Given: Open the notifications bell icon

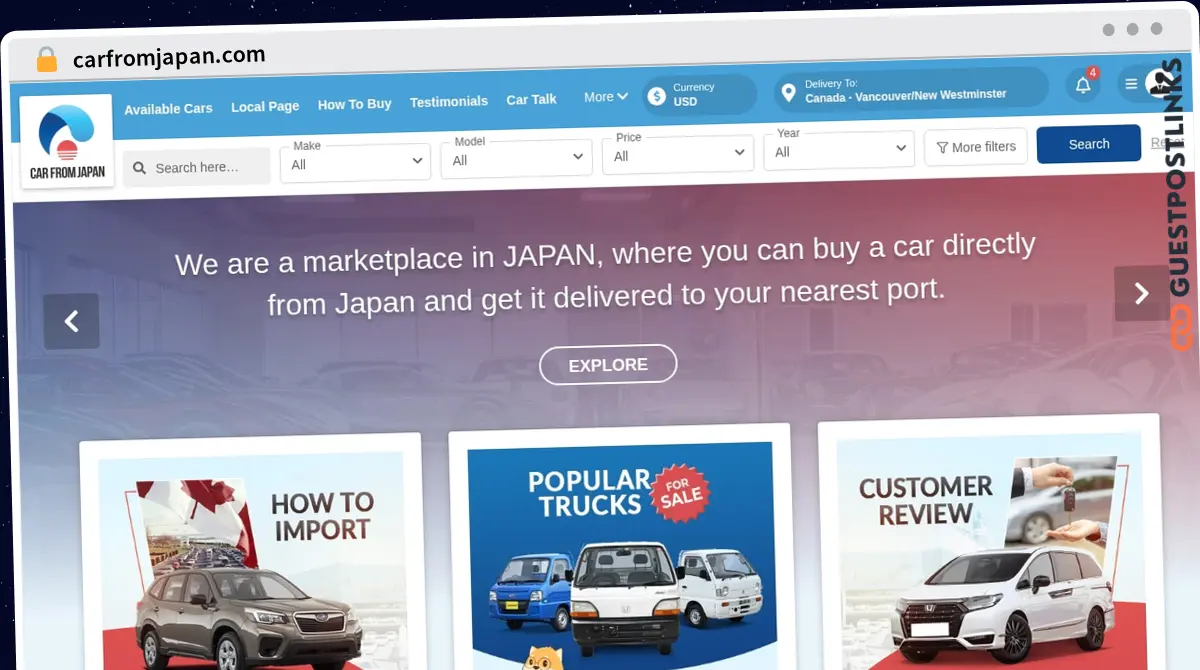Looking at the screenshot, I should tap(1082, 85).
